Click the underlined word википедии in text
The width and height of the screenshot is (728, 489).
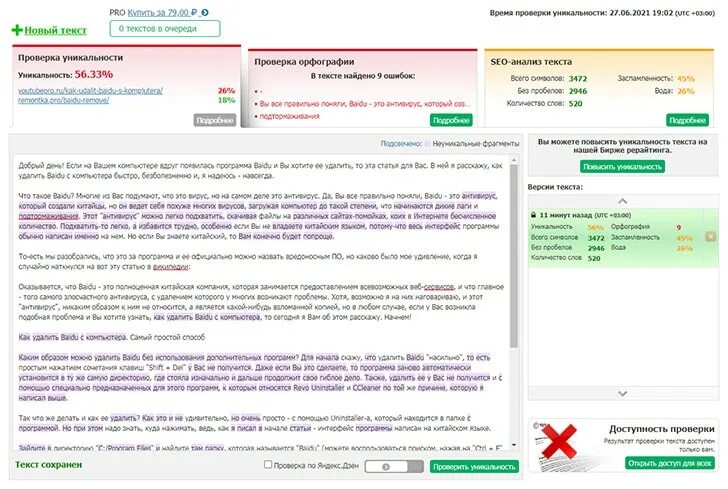point(170,267)
